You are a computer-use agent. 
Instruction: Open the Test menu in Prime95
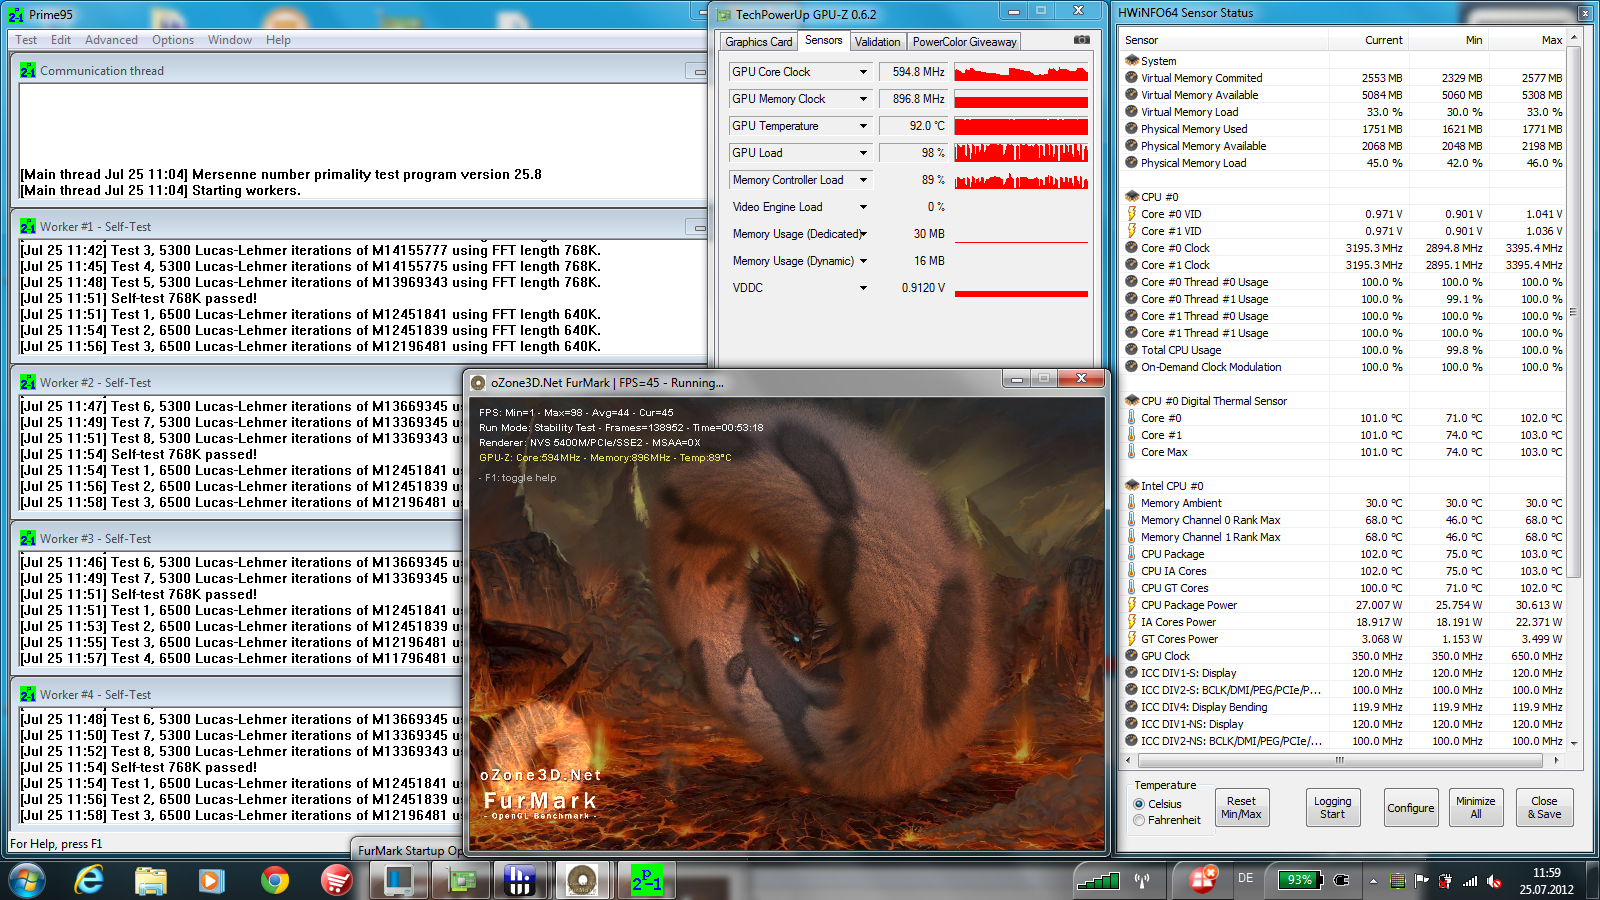[26, 40]
